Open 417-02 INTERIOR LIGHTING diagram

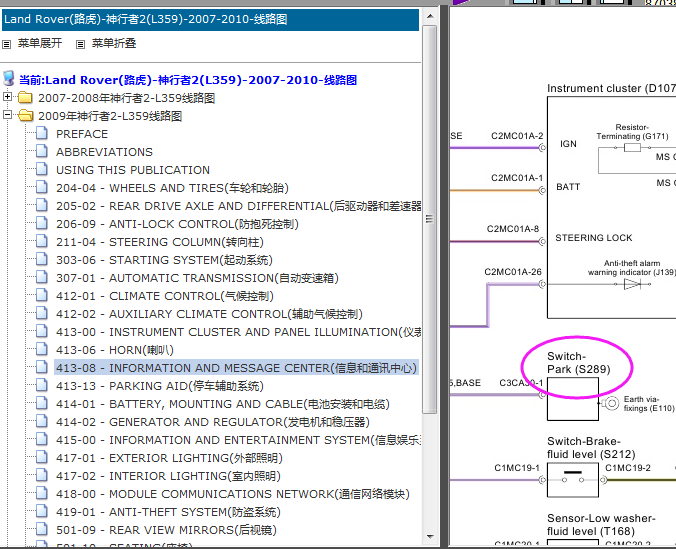coord(168,476)
